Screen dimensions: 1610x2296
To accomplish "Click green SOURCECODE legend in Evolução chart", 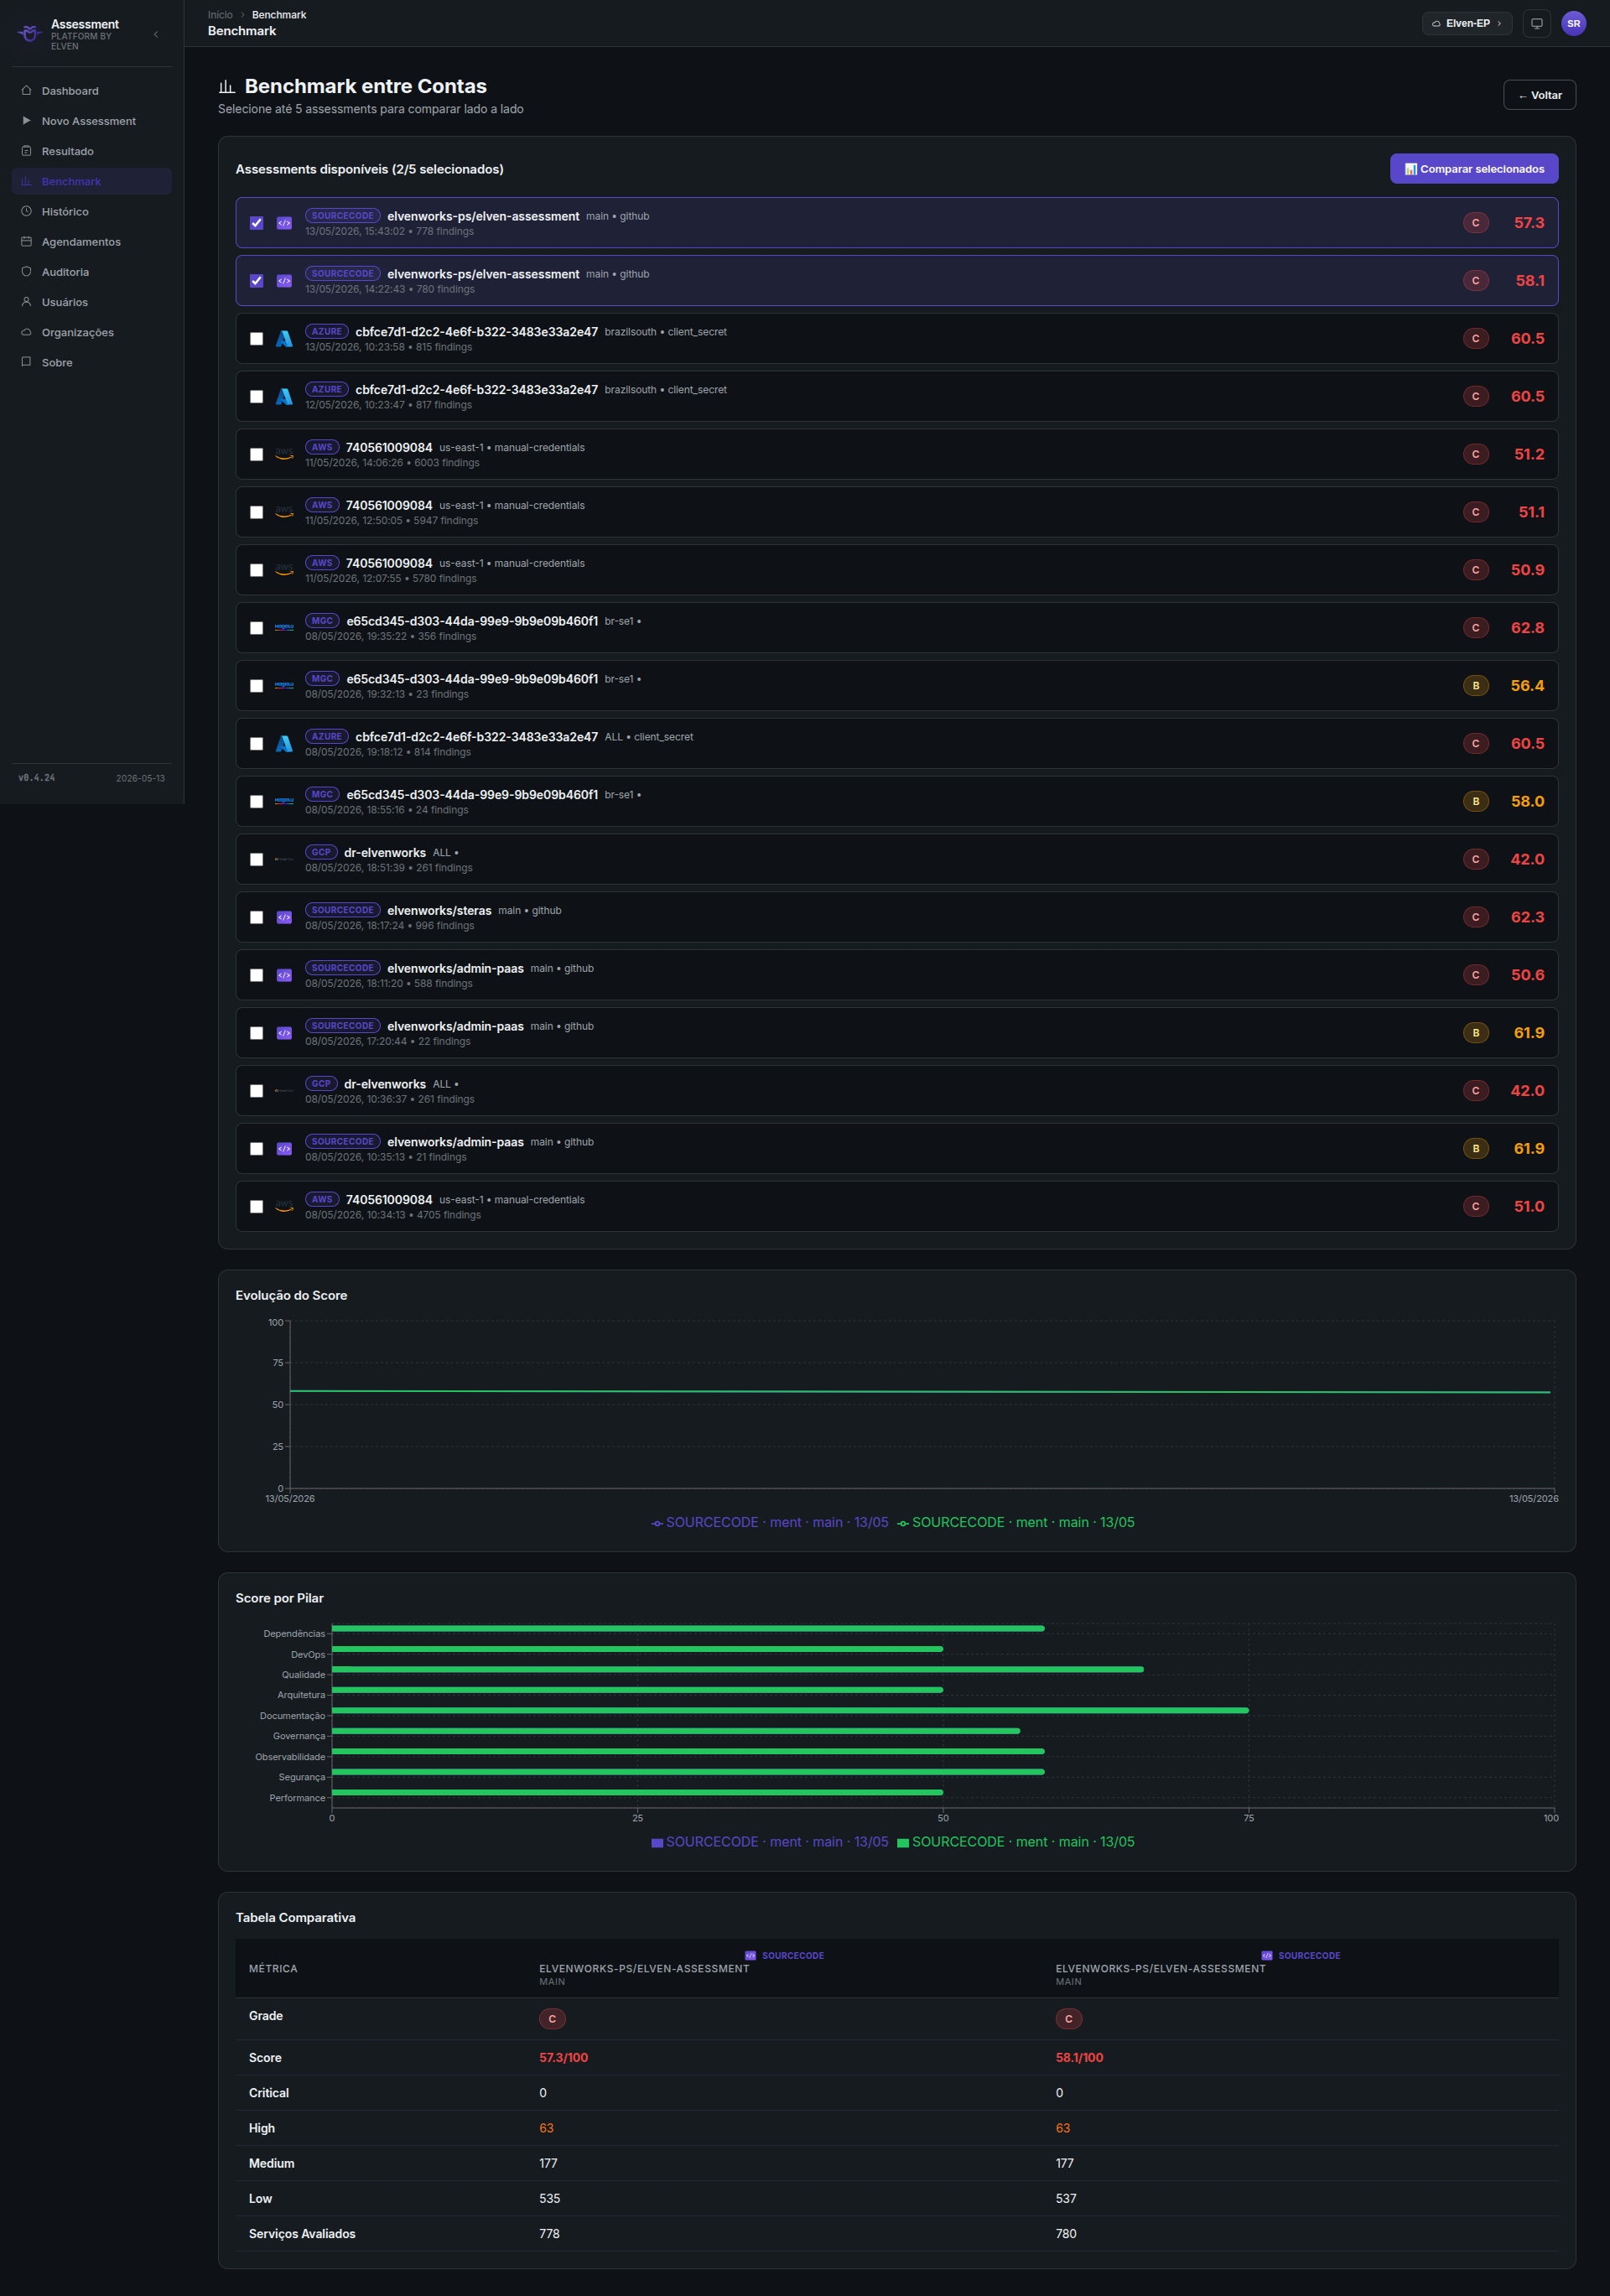I will pos(1016,1523).
